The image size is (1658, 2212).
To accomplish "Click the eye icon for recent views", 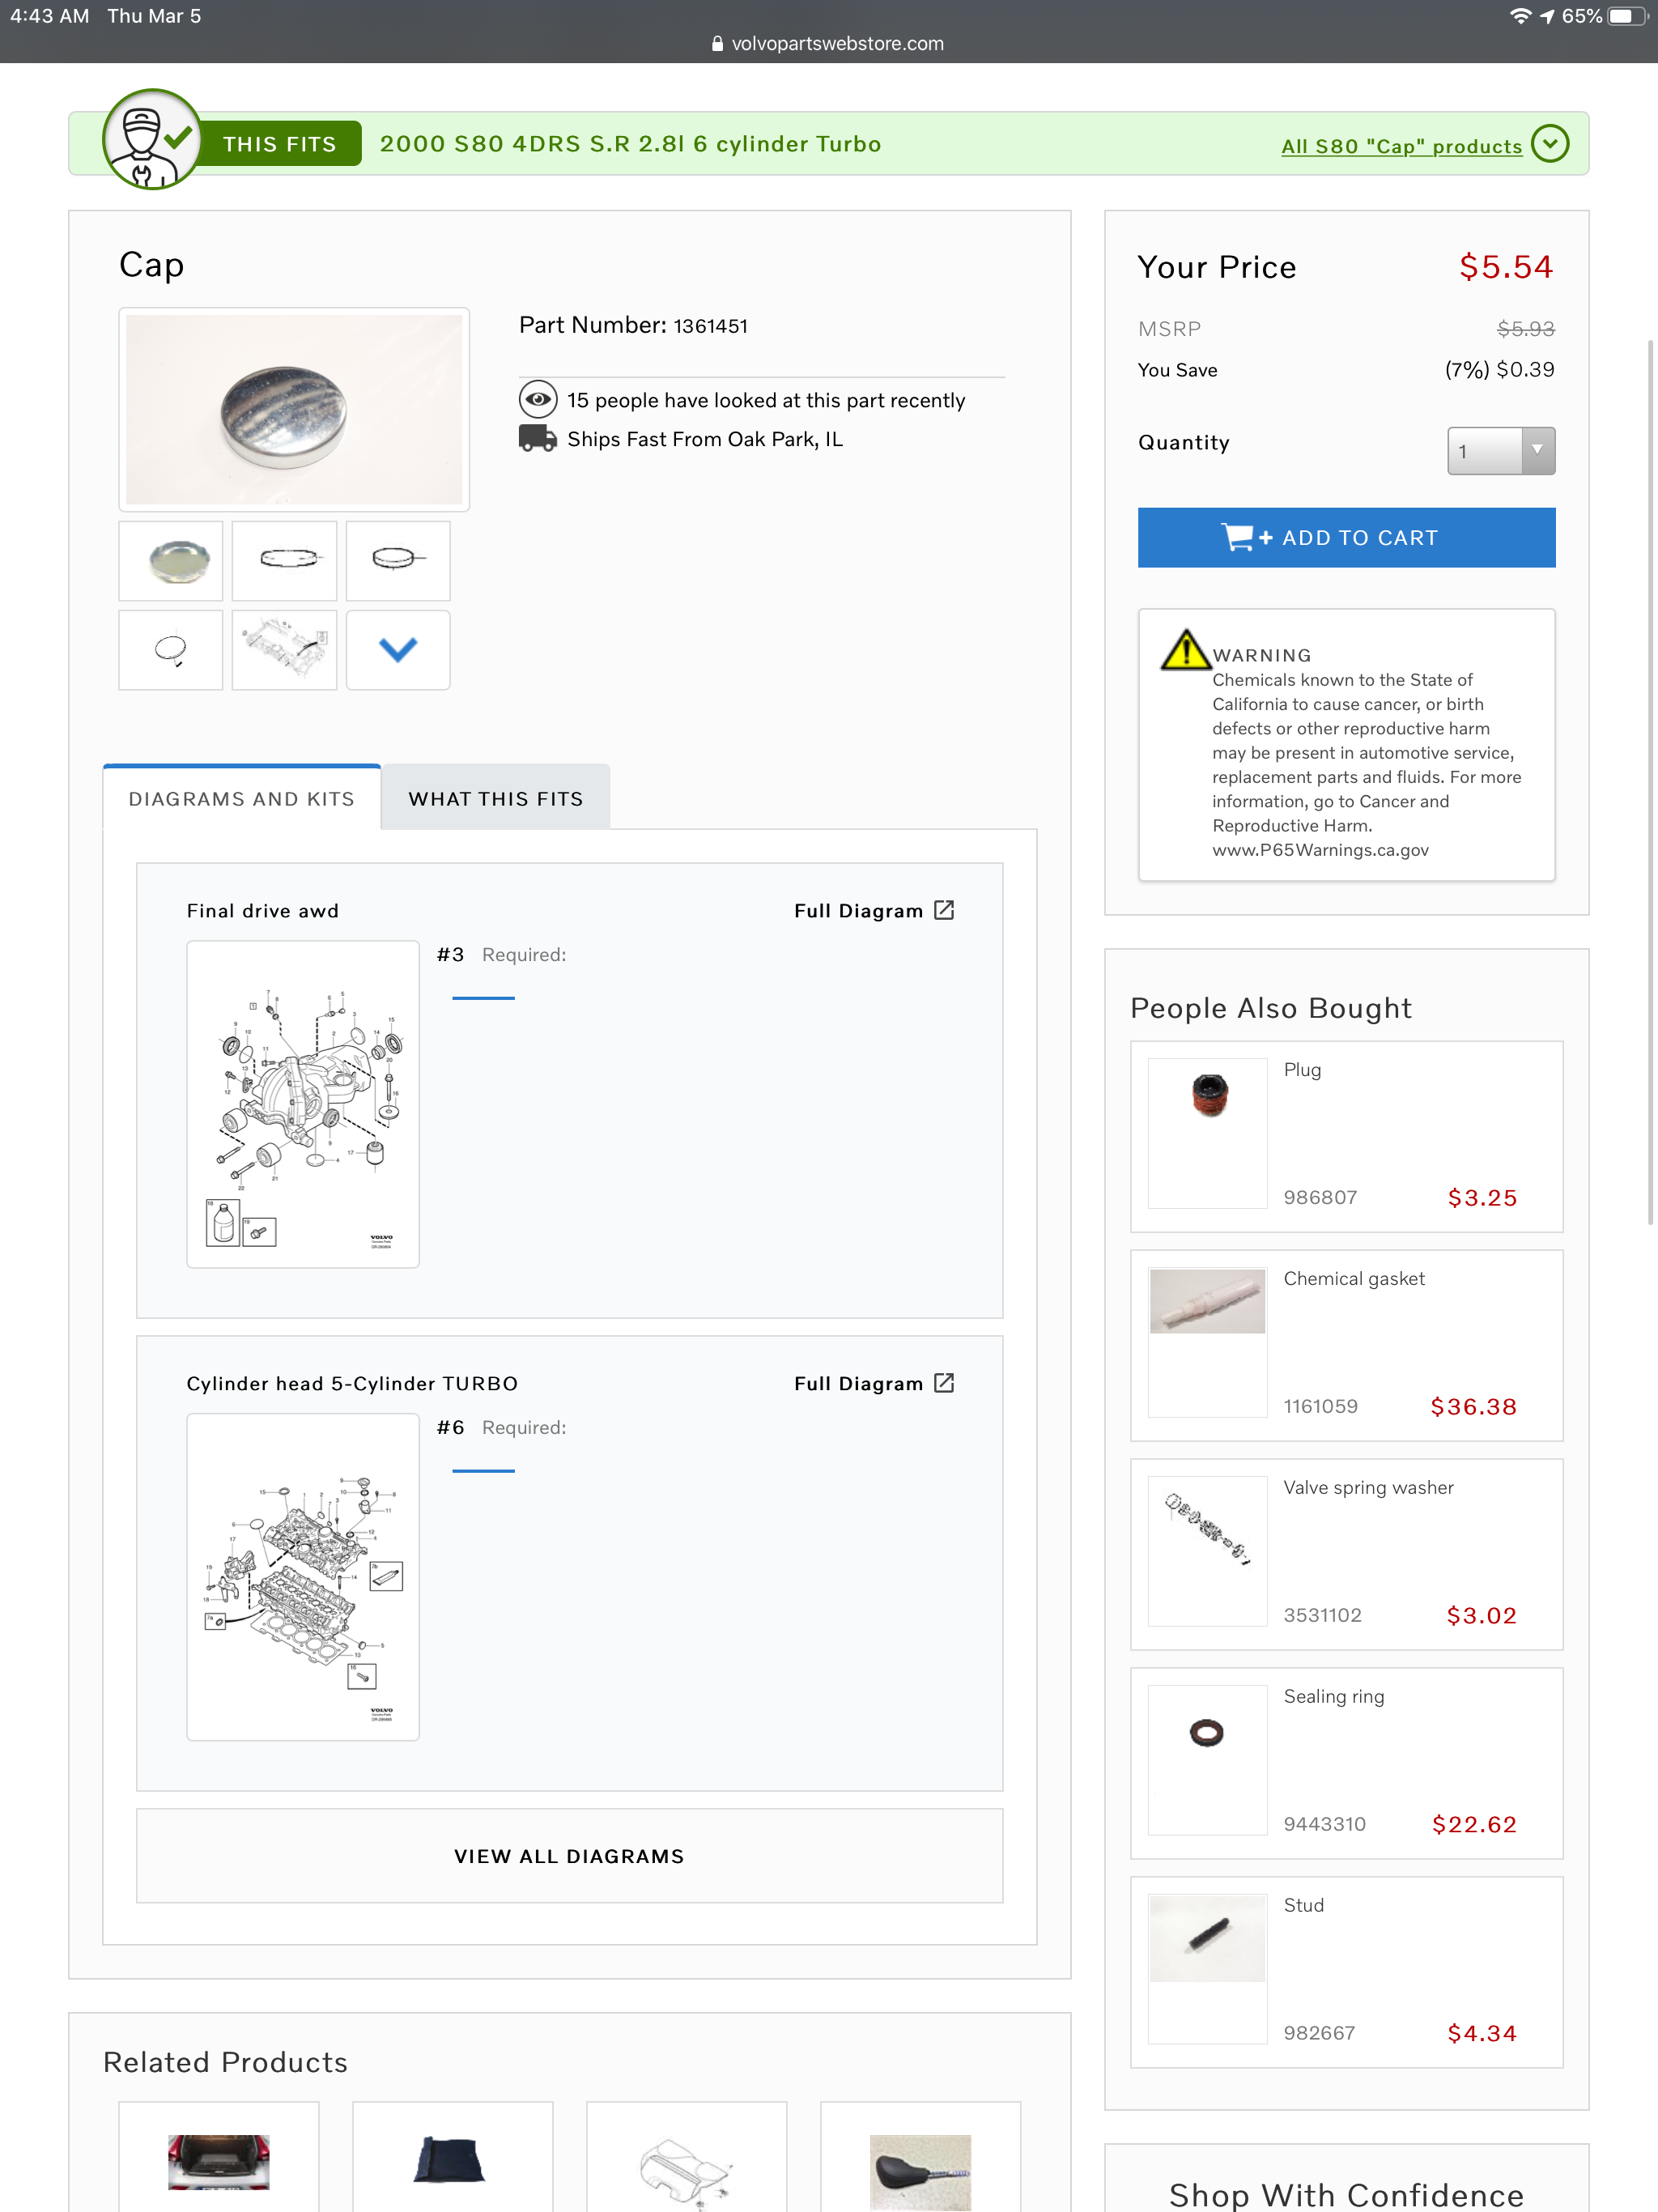I will tap(538, 400).
